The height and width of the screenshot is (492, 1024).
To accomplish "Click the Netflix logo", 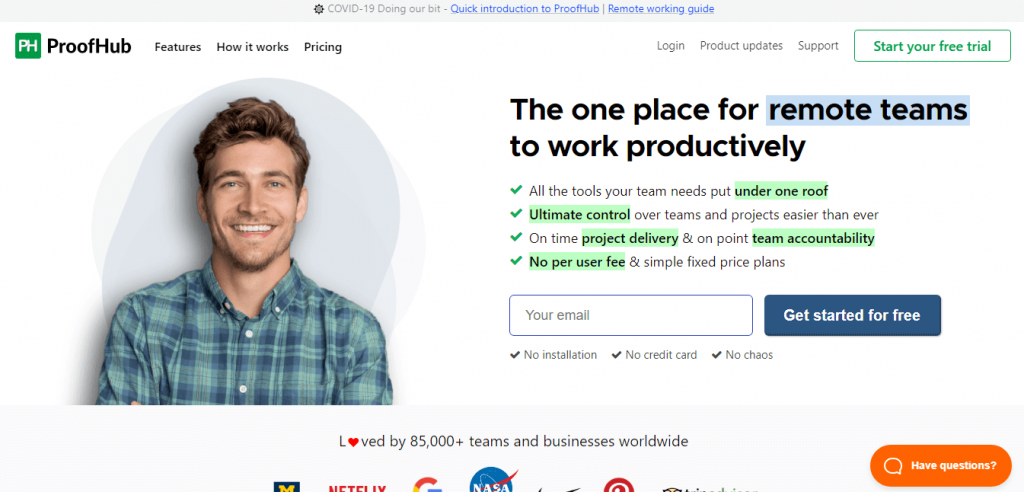I will [x=357, y=488].
